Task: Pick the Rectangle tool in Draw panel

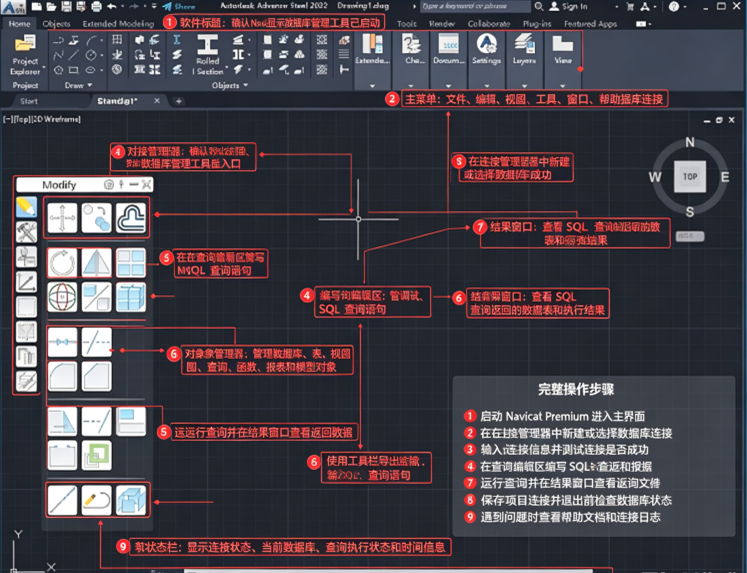Action: click(x=73, y=70)
